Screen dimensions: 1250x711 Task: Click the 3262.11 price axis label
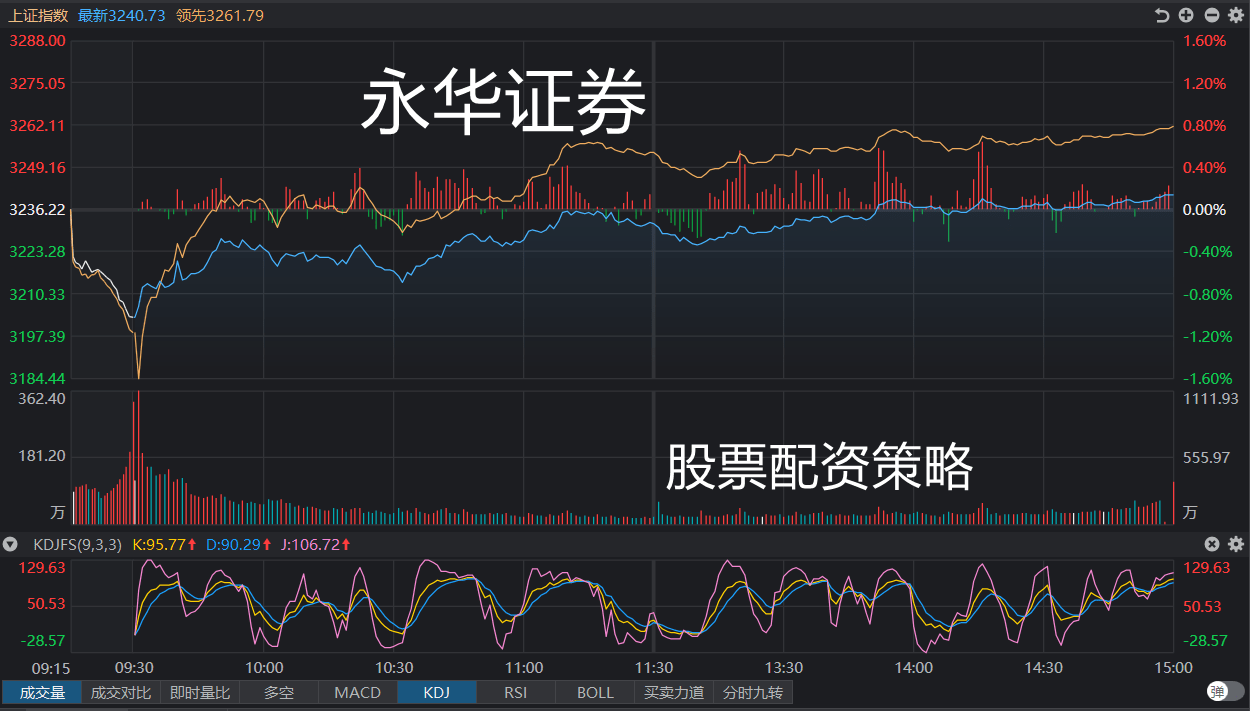[37, 126]
